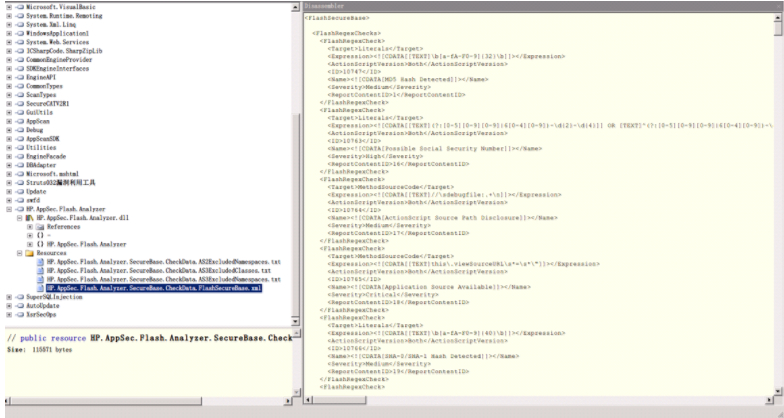Click the ScanTypes assembly icon
This screenshot has height=418, width=784.
click(x=20, y=95)
